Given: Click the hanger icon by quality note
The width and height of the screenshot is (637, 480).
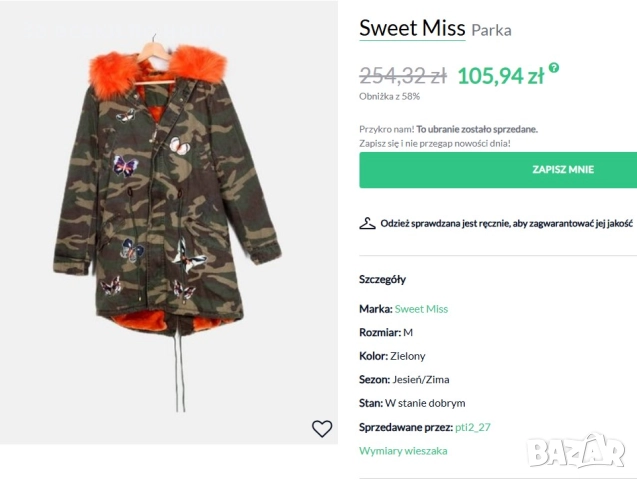Looking at the screenshot, I should pyautogui.click(x=367, y=223).
